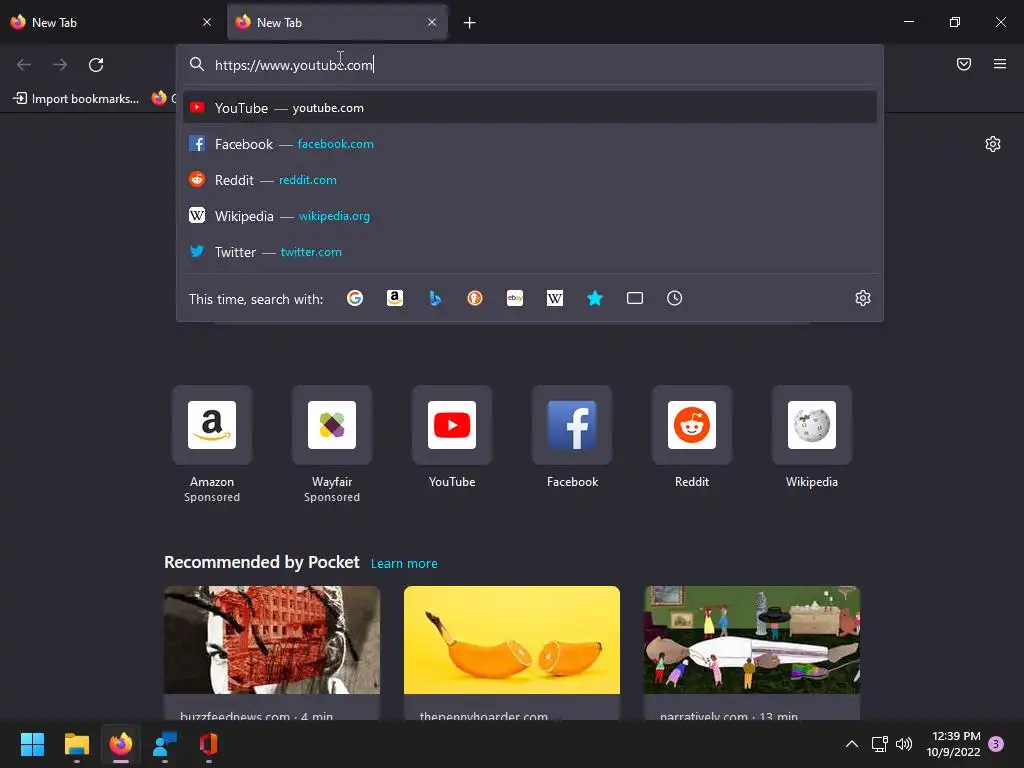Choose Facebook — facebook.com suggestion
Screen dimensions: 1024x768
click(530, 144)
